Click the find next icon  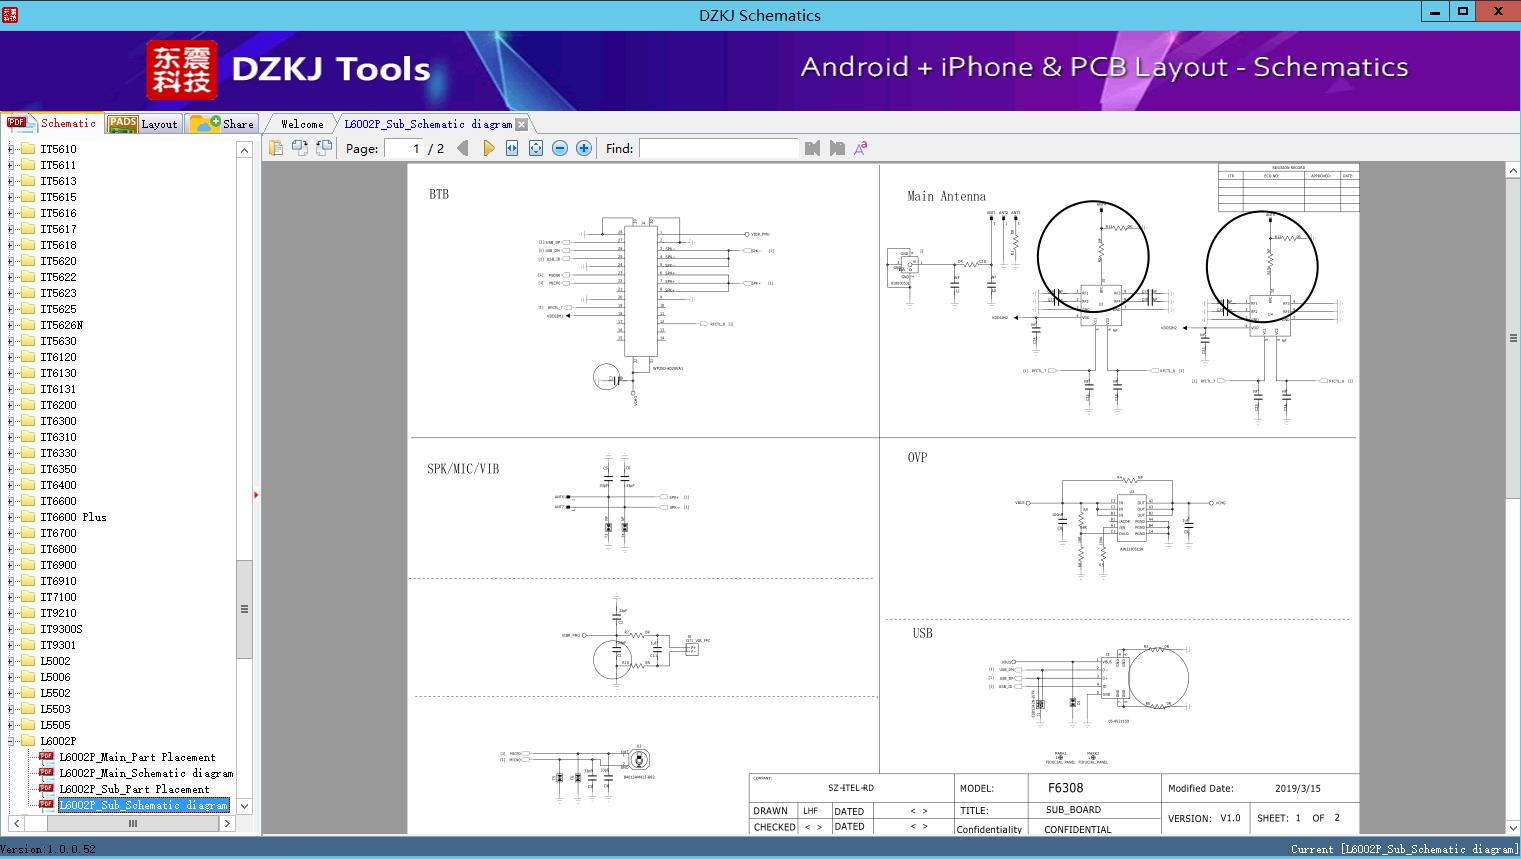tap(837, 148)
